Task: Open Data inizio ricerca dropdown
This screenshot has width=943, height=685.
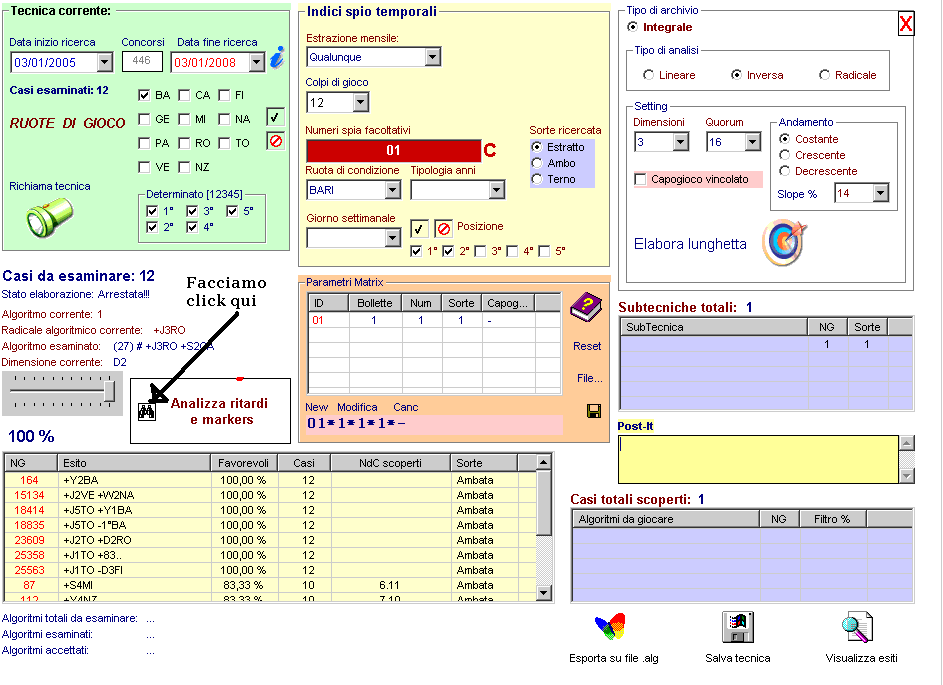Action: point(105,62)
